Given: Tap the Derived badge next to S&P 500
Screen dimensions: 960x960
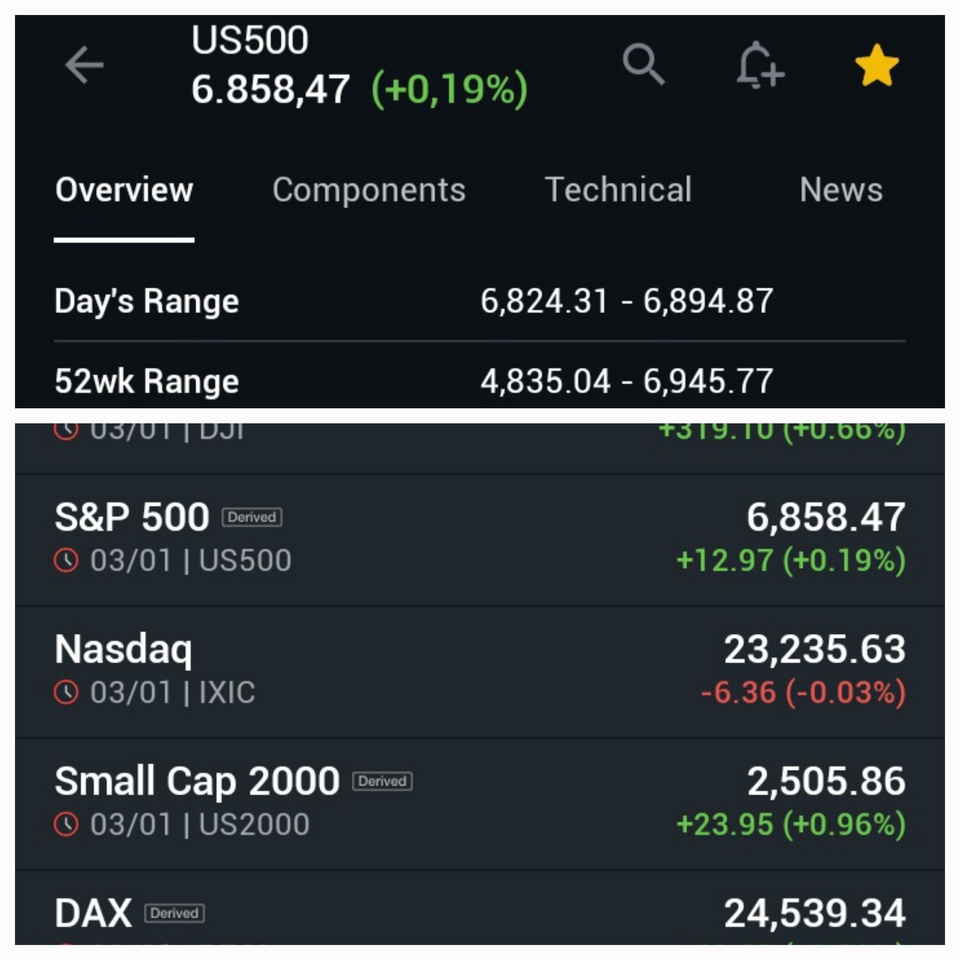Looking at the screenshot, I should (252, 517).
